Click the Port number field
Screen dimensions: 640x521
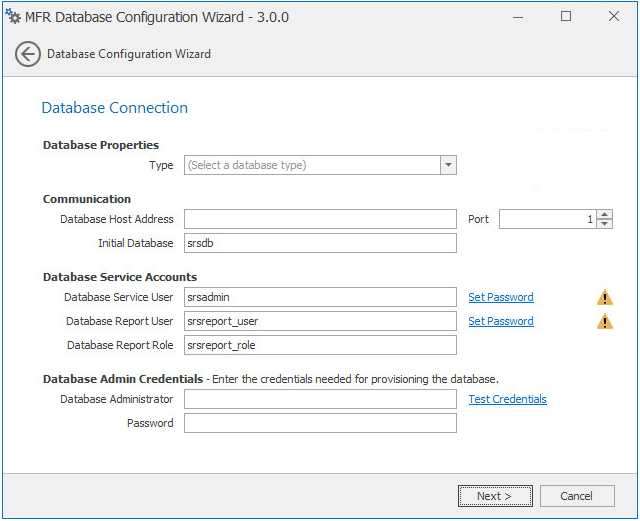click(x=547, y=219)
